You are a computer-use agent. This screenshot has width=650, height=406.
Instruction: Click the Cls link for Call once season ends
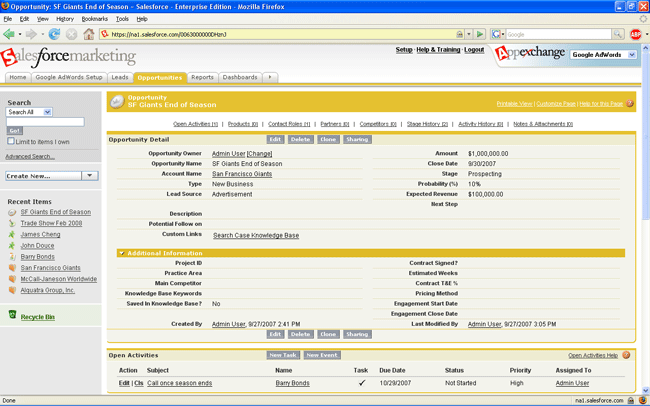coord(138,383)
